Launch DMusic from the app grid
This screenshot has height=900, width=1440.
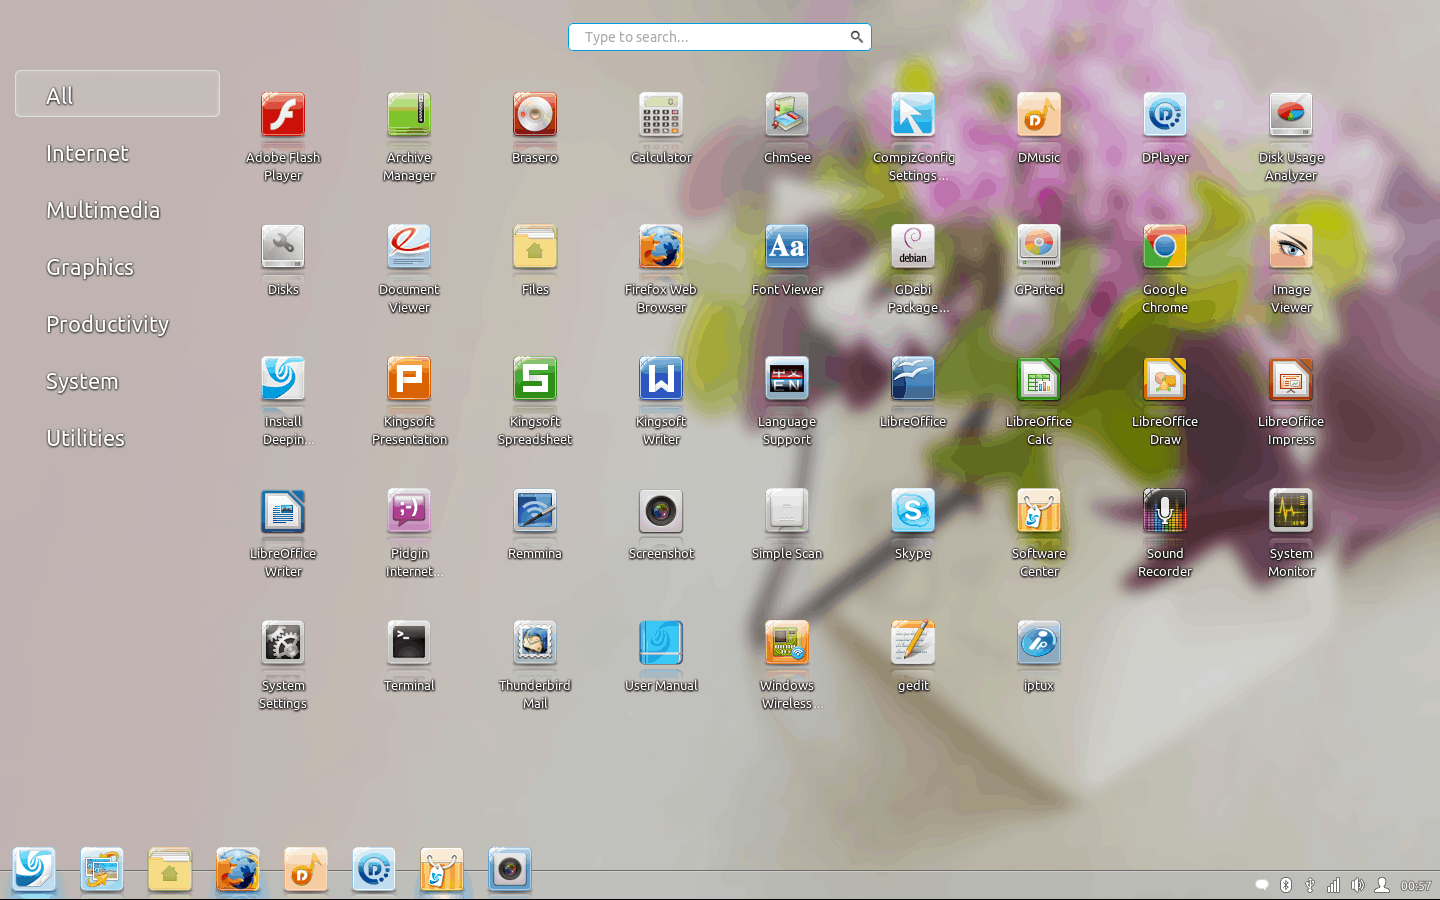pos(1039,115)
